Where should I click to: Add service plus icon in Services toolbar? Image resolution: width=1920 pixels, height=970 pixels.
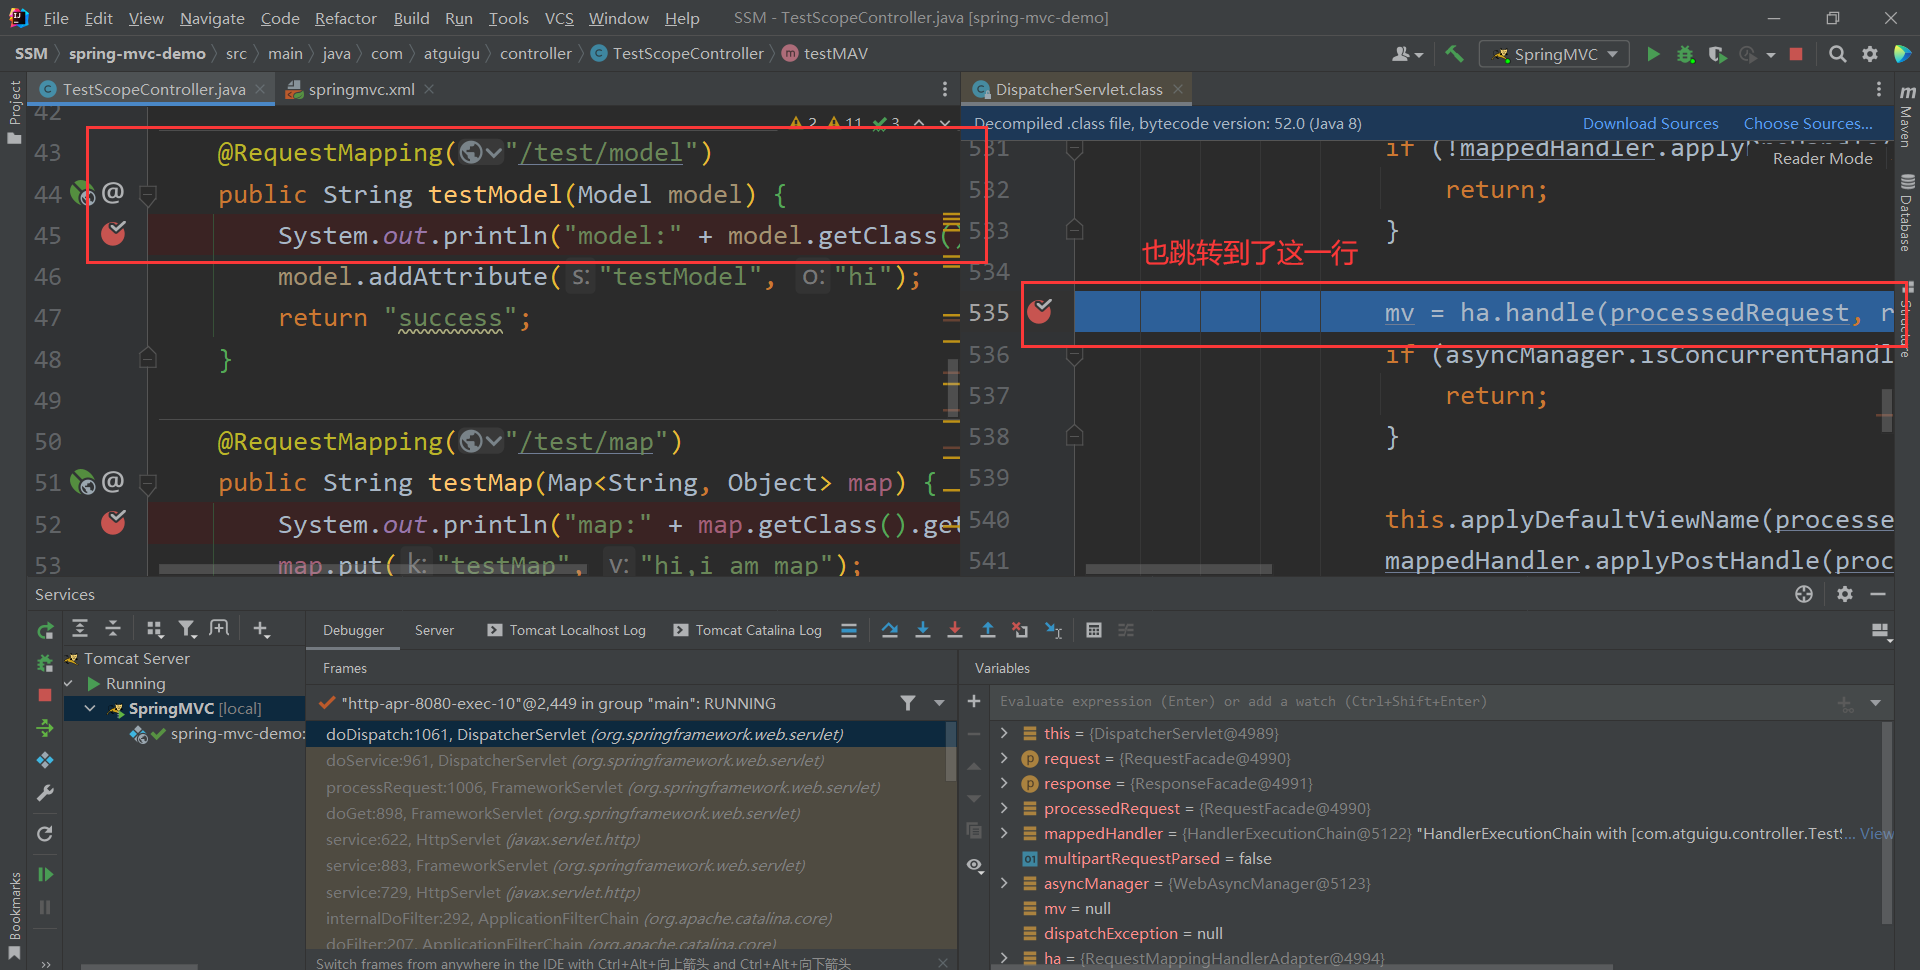coord(261,628)
